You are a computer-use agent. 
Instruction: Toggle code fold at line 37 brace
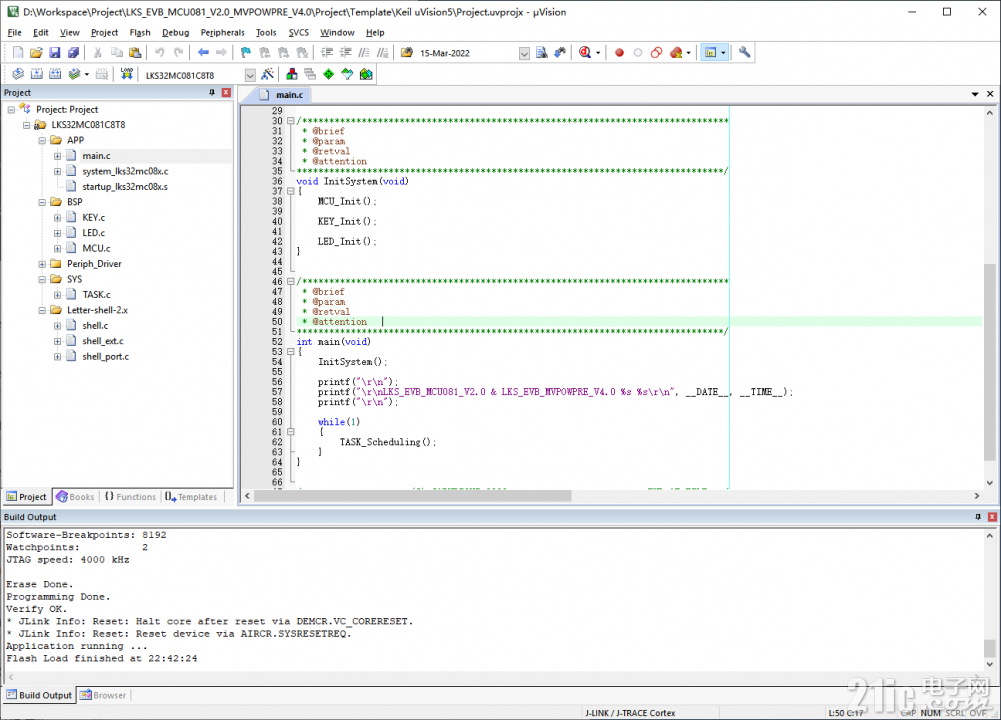(x=290, y=191)
